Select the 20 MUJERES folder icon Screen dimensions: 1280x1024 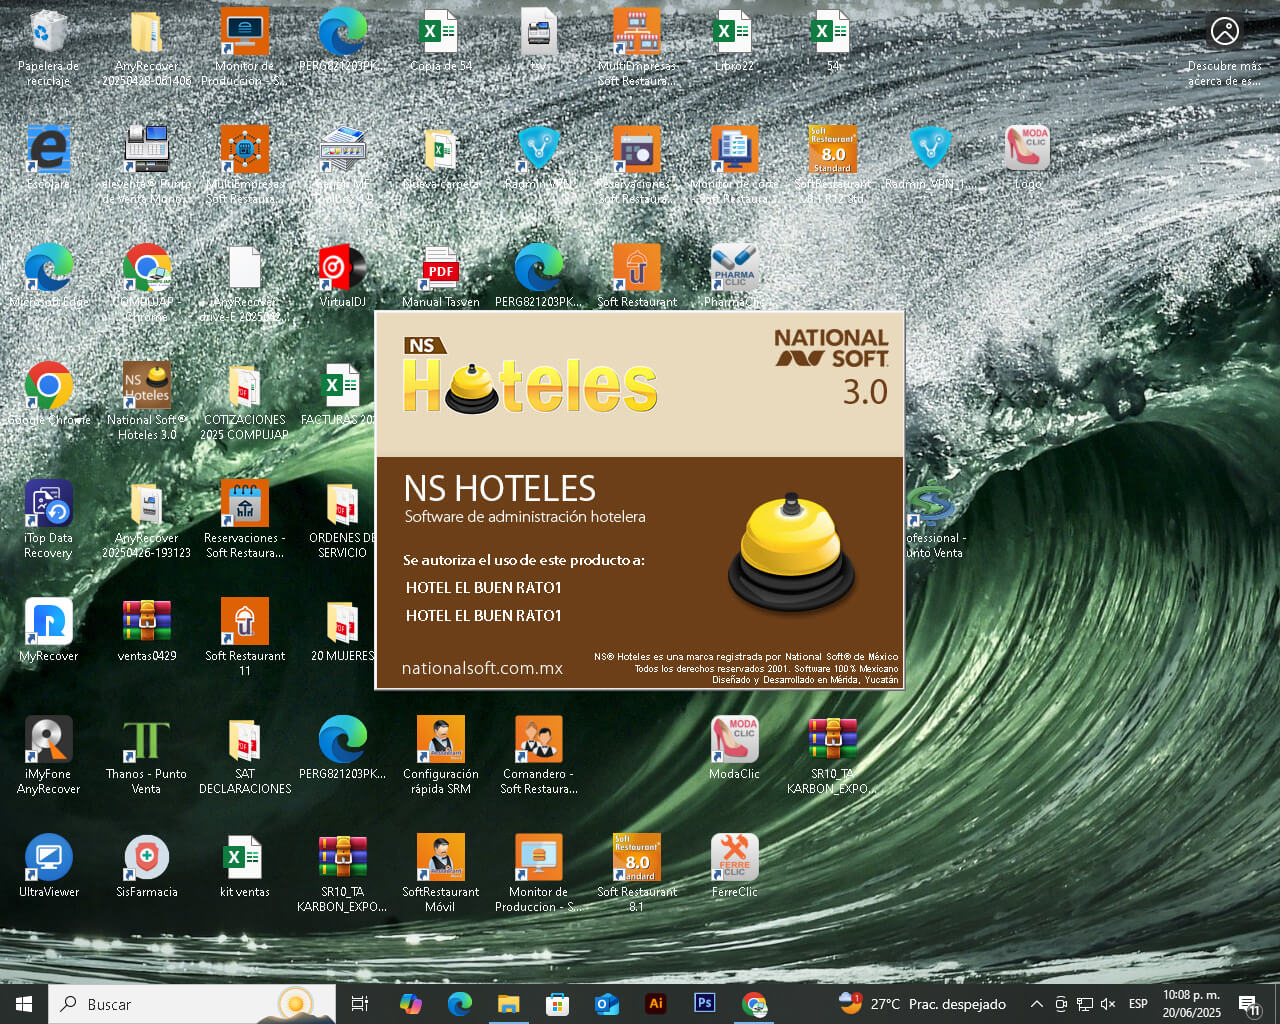[x=342, y=631]
